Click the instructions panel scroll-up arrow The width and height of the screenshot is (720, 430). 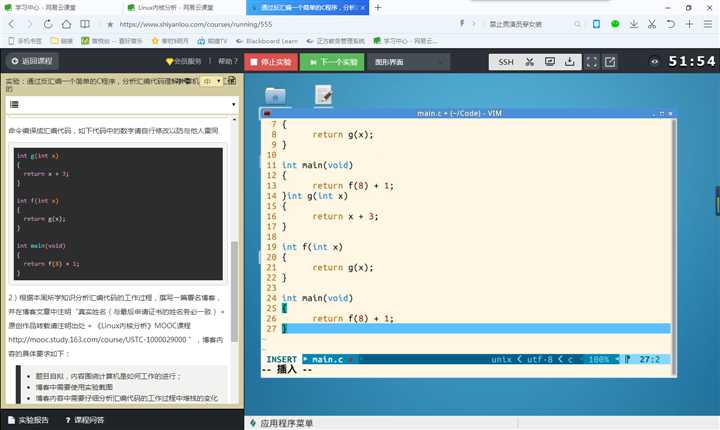click(235, 119)
